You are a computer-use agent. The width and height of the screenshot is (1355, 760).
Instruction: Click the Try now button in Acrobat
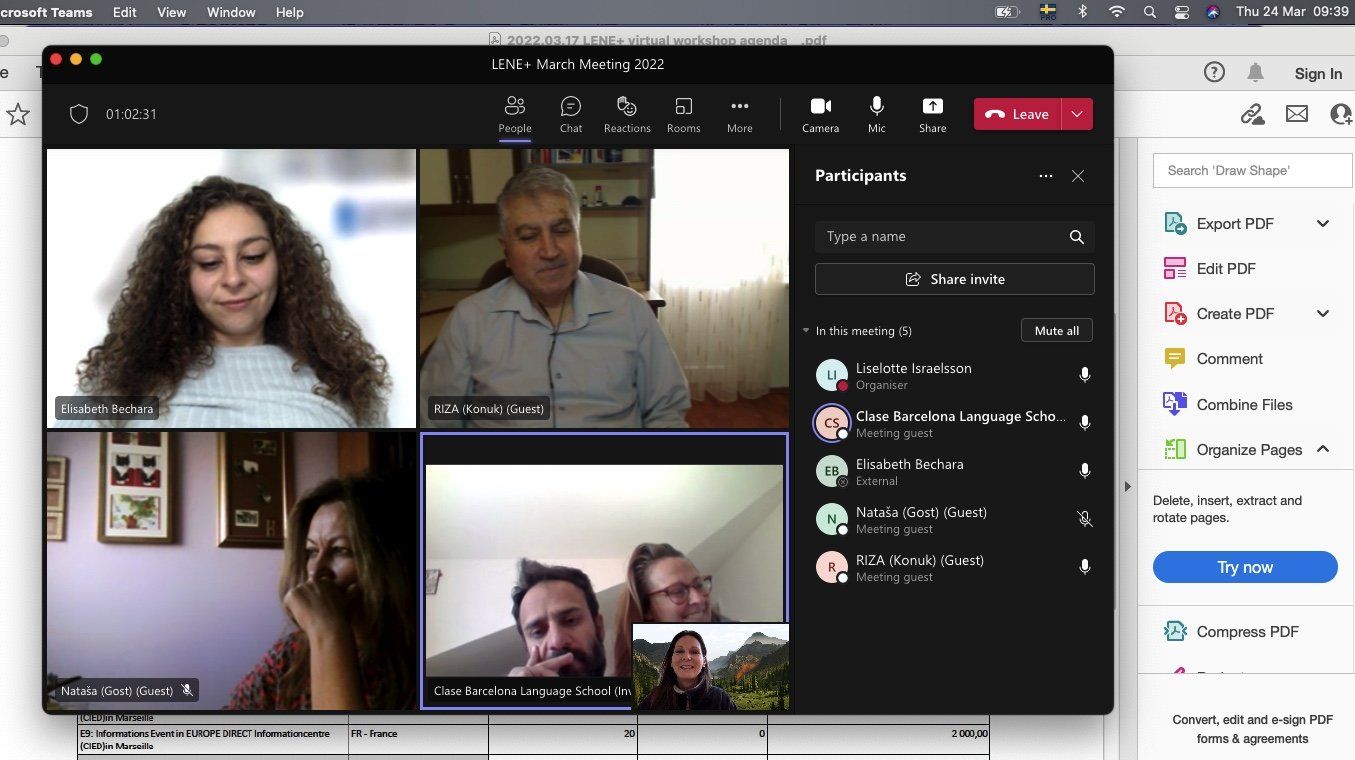[1245, 567]
